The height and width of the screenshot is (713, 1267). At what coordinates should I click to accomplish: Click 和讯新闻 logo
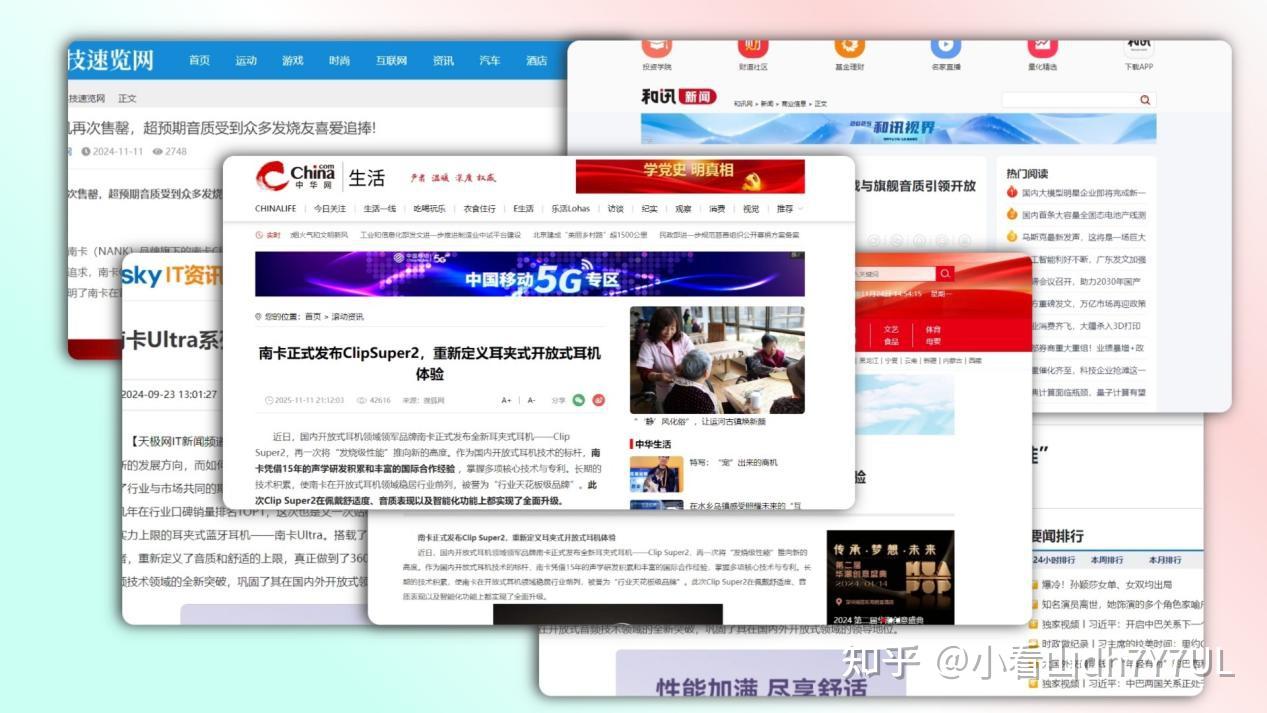[680, 97]
